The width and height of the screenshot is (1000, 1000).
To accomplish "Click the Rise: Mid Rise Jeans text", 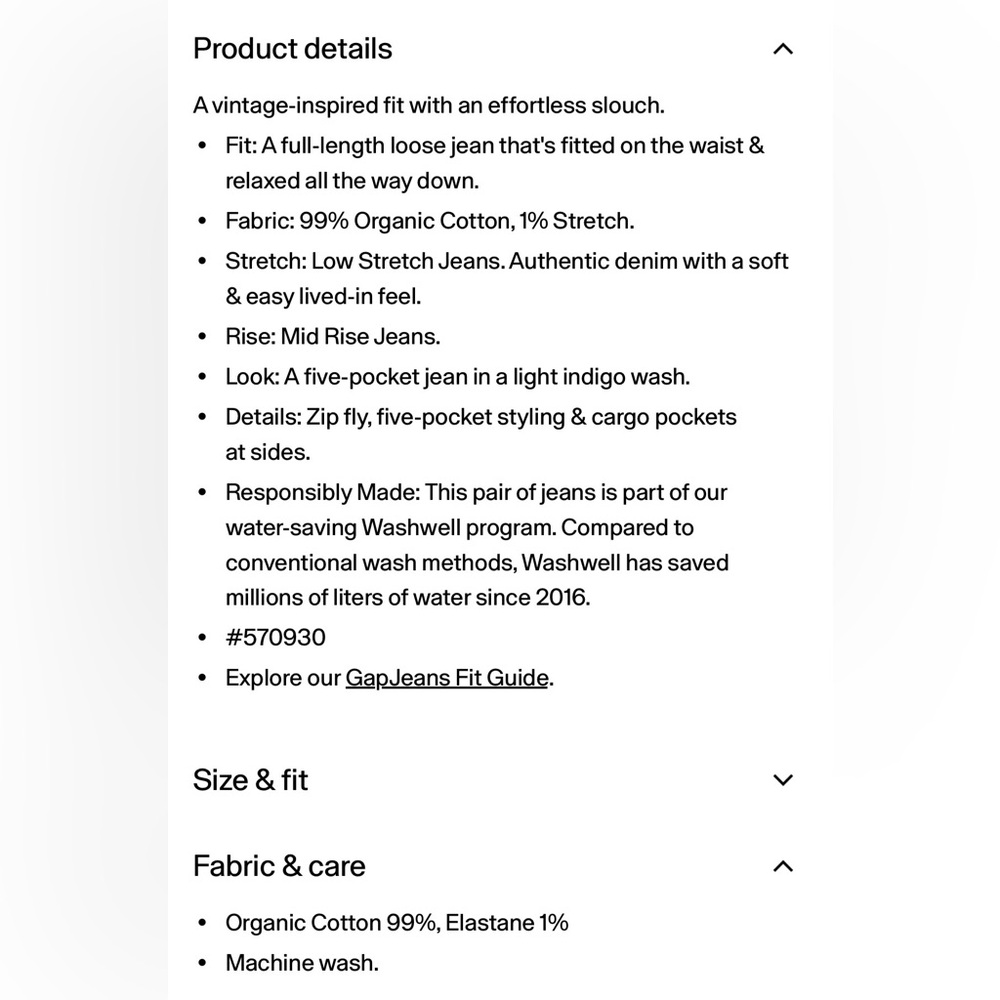I will pos(332,337).
